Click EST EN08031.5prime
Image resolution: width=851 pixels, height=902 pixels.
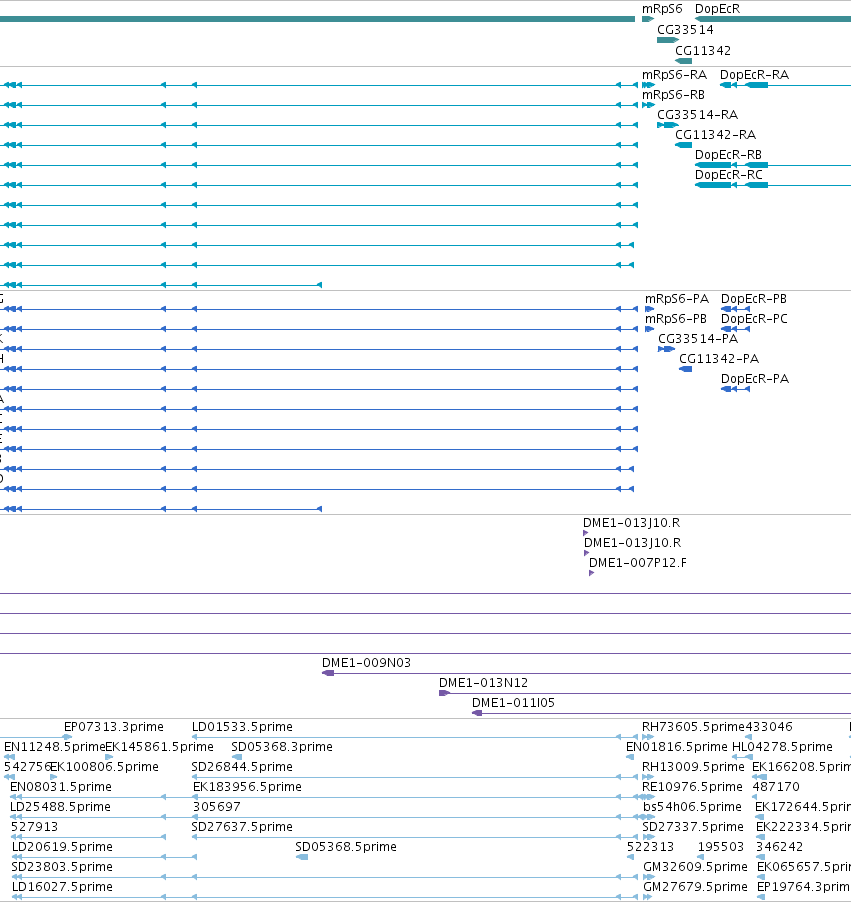60,786
